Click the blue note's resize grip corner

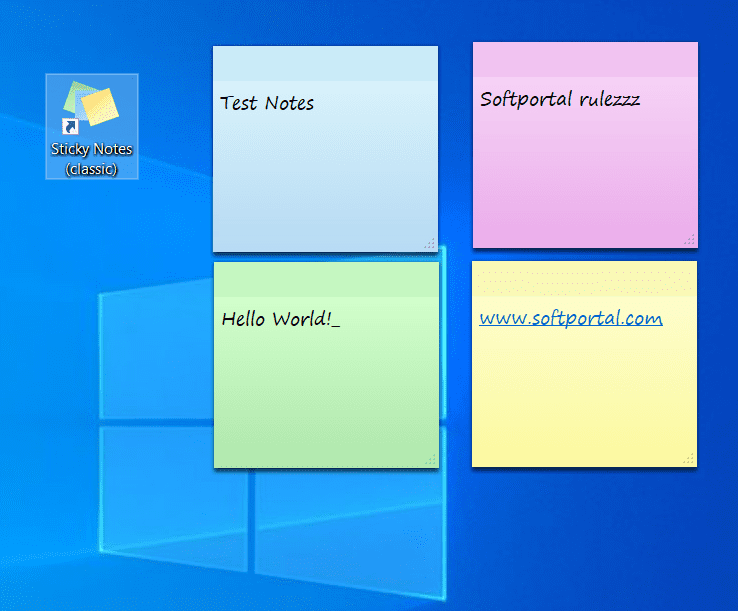(x=430, y=243)
